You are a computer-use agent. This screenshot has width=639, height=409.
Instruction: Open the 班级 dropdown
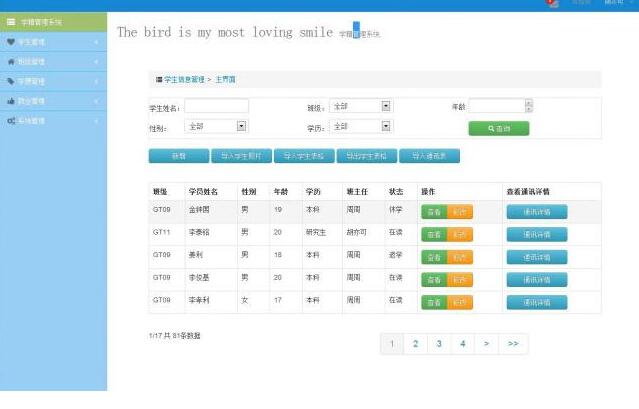pyautogui.click(x=386, y=106)
